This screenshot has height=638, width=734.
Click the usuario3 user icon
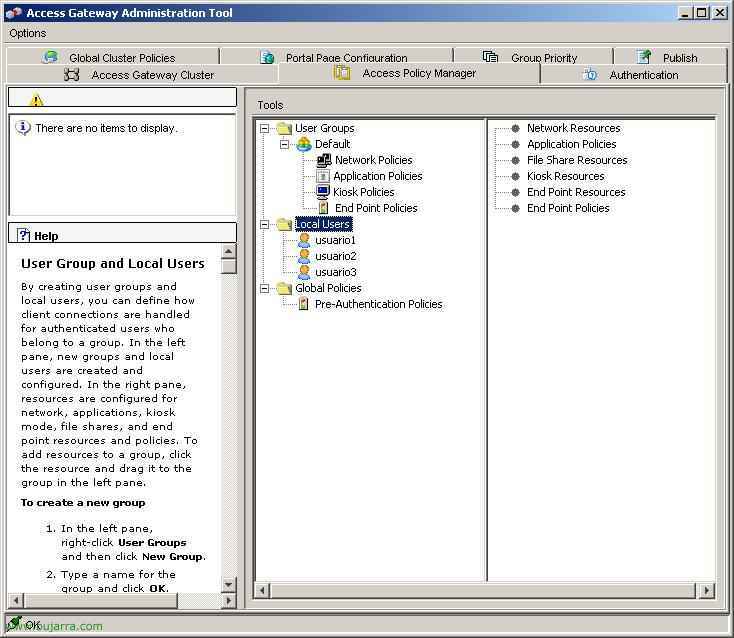tap(304, 272)
